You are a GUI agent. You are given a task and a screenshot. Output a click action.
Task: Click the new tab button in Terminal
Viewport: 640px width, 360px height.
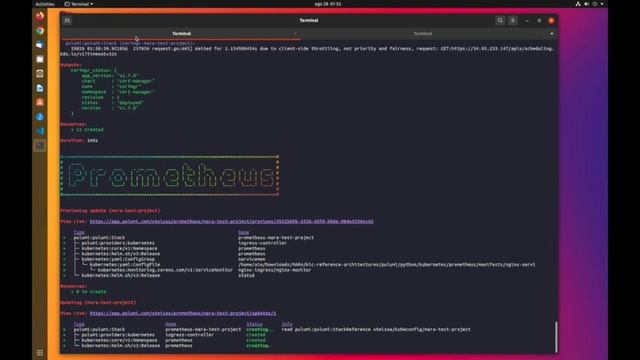(x=67, y=20)
